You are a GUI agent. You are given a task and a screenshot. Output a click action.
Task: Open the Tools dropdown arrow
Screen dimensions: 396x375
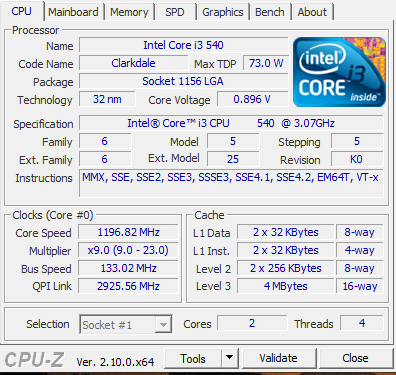[229, 358]
